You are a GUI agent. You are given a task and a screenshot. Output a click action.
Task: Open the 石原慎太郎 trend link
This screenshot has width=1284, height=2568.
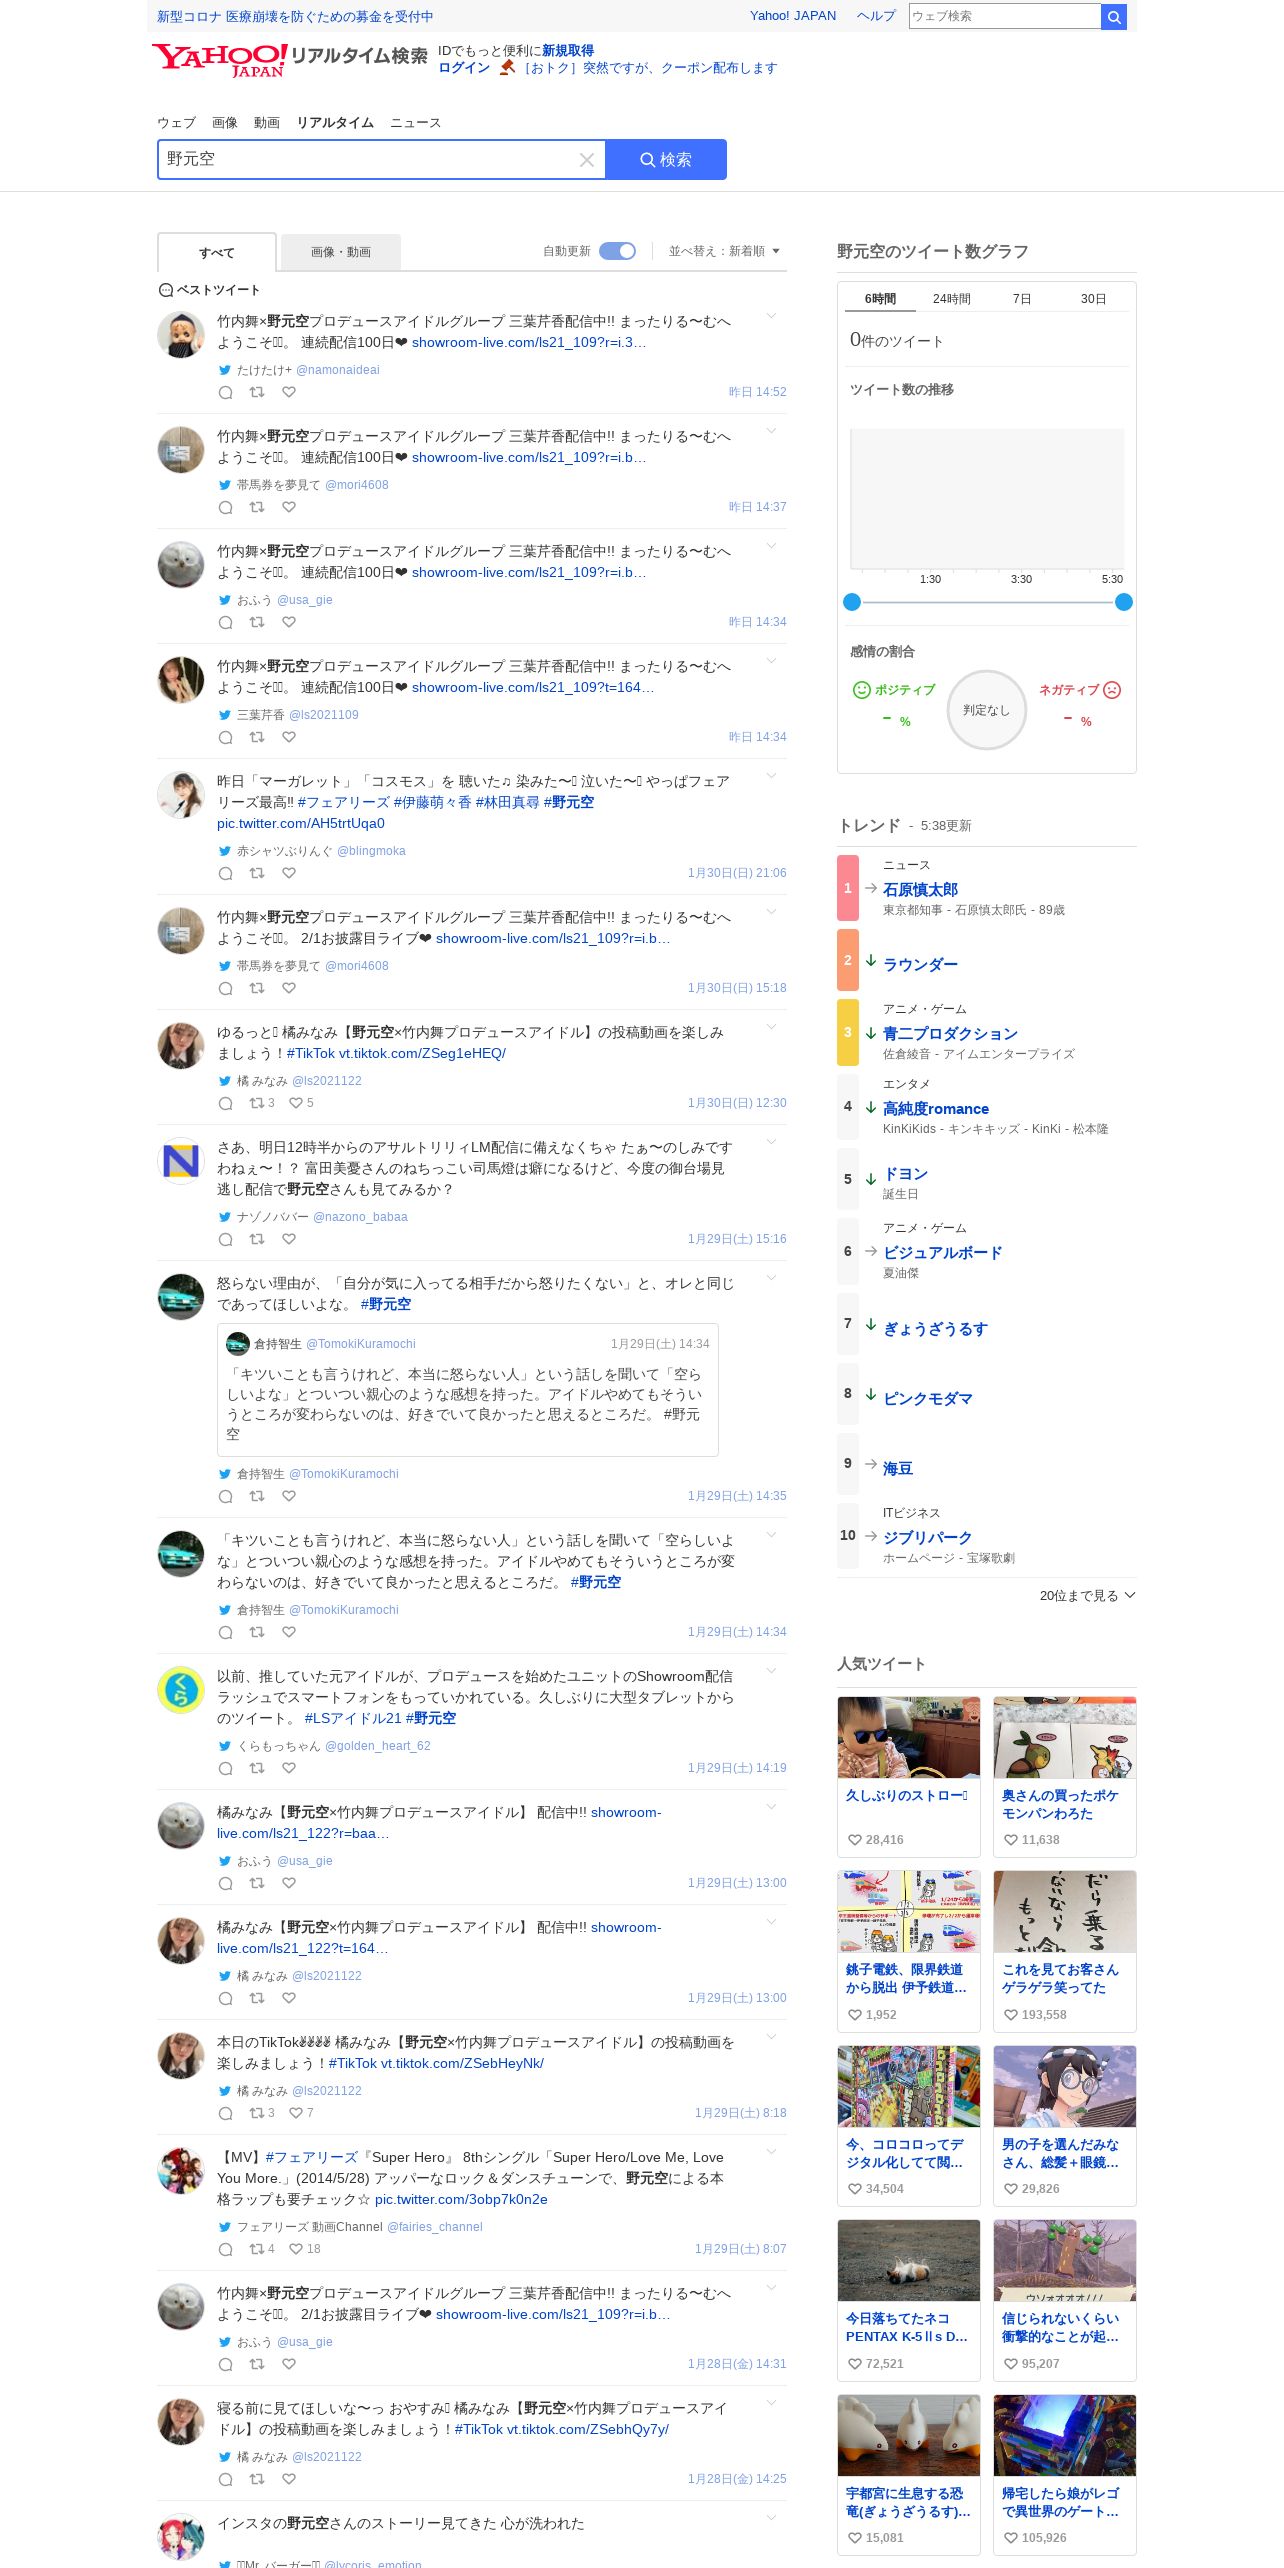coord(920,890)
